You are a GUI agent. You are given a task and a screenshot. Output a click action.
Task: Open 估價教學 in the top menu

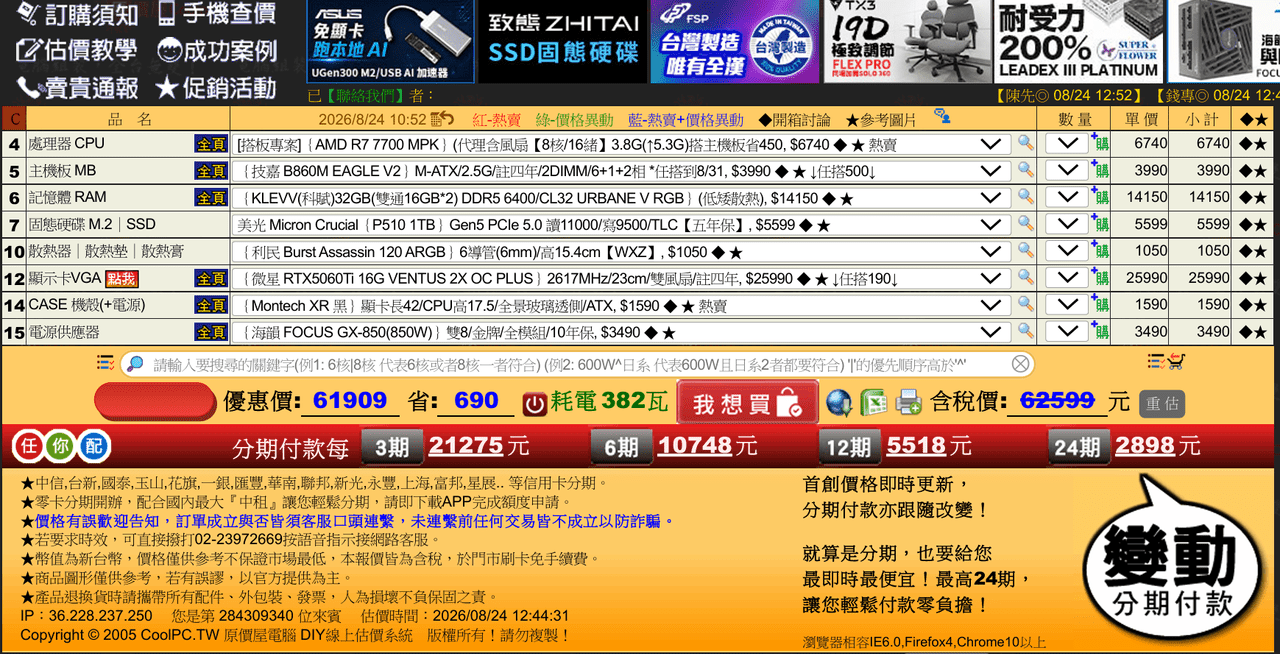pyautogui.click(x=78, y=50)
